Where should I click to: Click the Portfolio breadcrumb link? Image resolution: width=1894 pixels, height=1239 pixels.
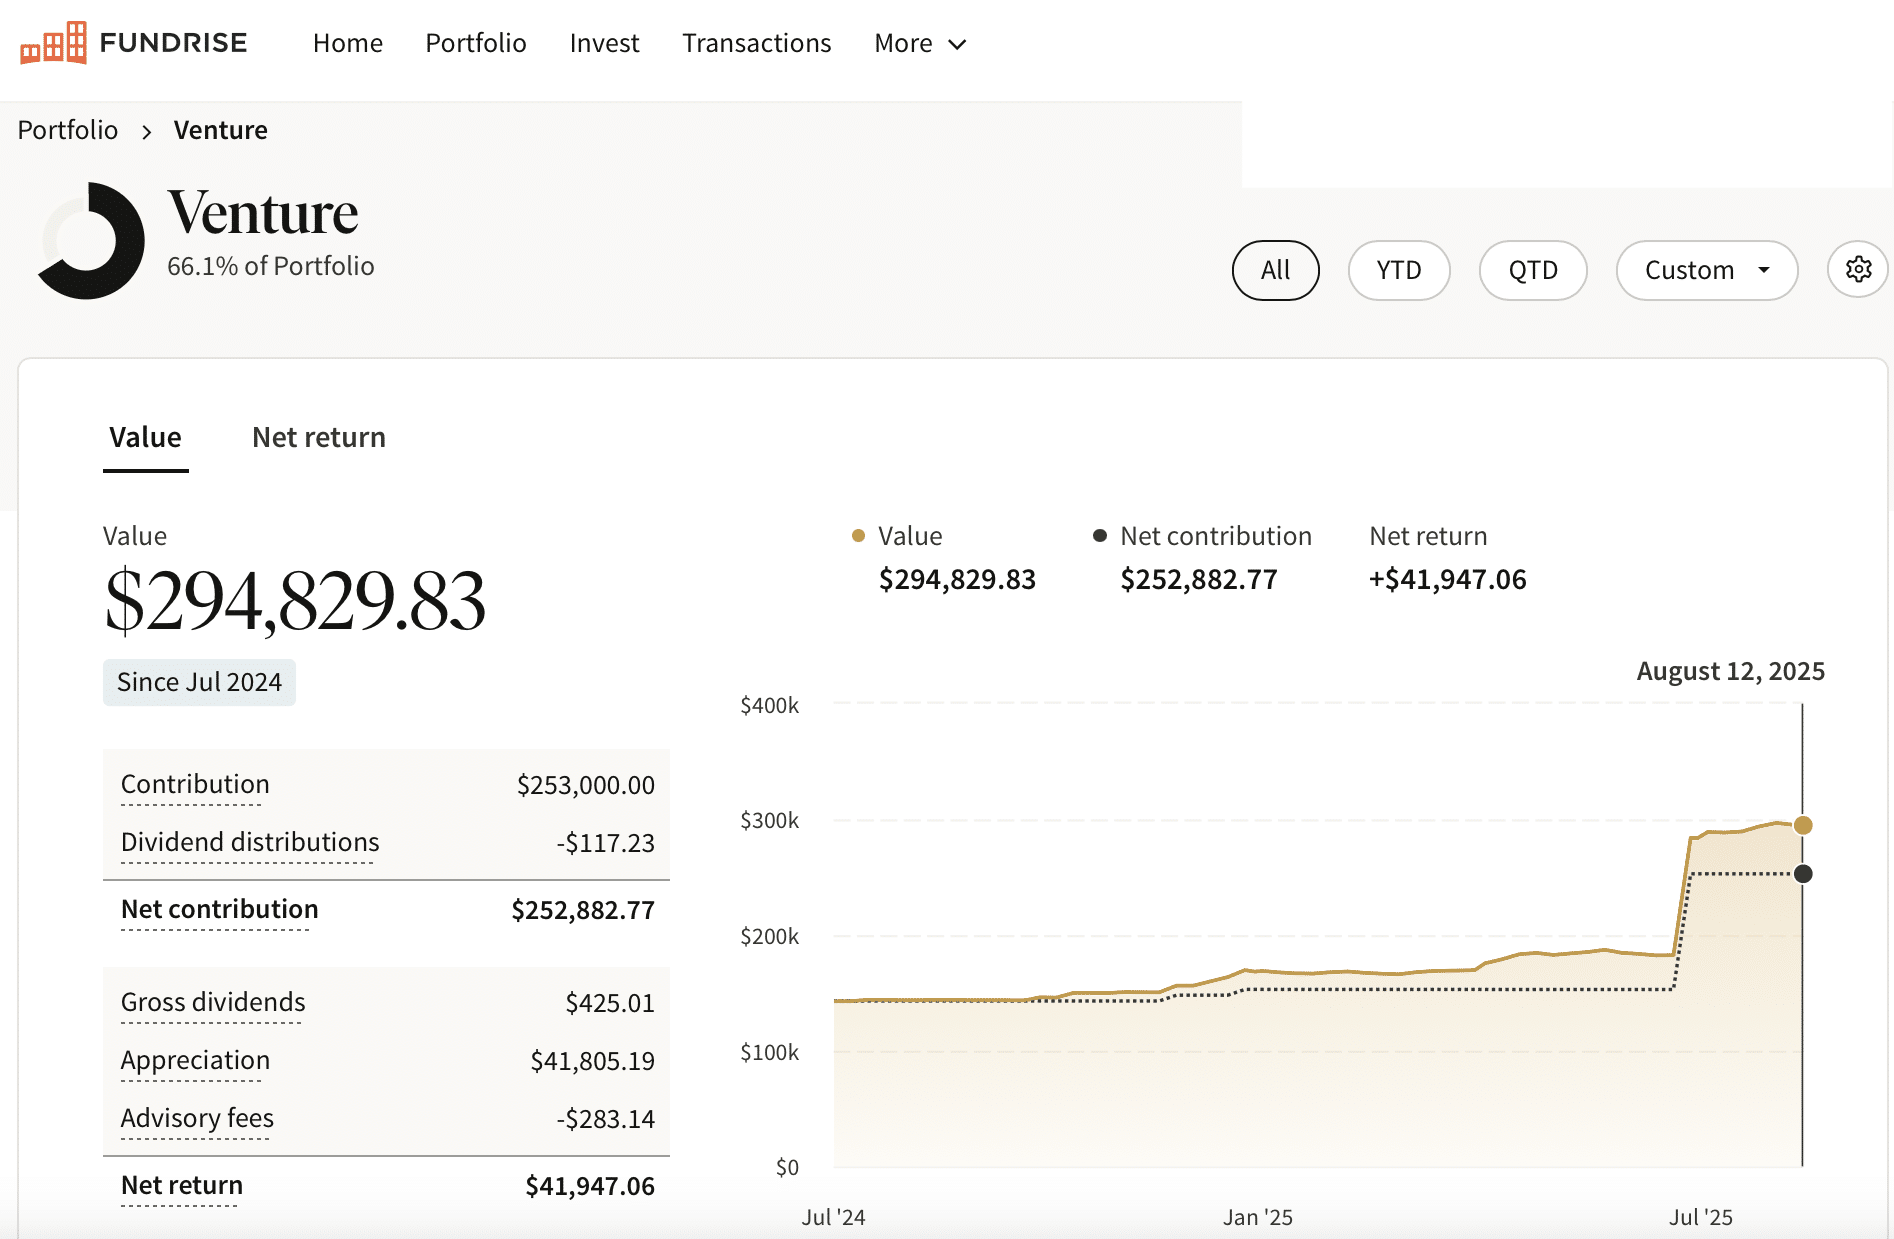(66, 130)
